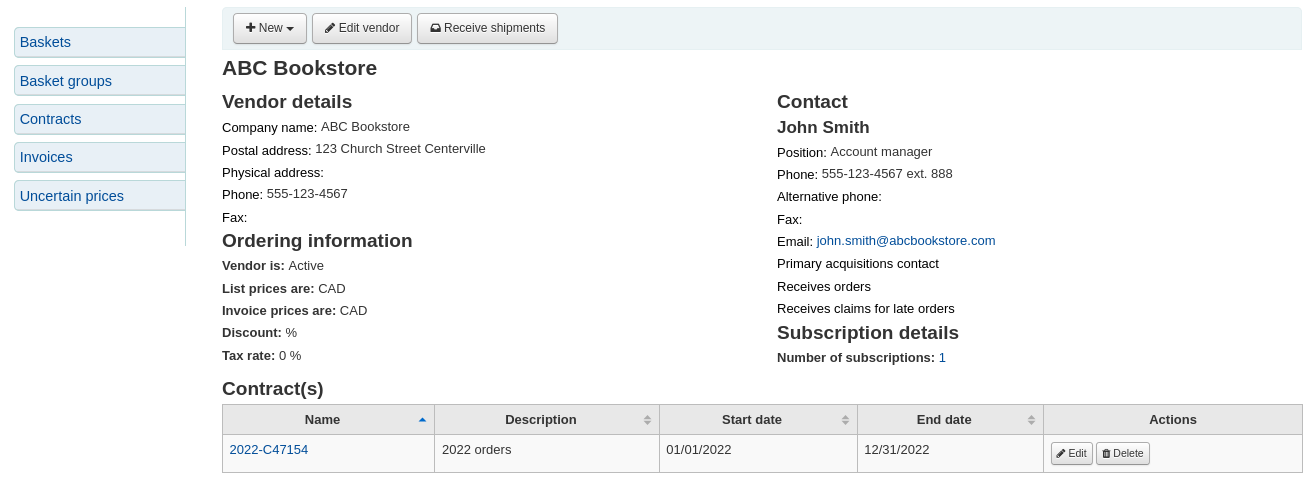Navigate to Invoices in the sidebar
The image size is (1308, 484).
(99, 157)
